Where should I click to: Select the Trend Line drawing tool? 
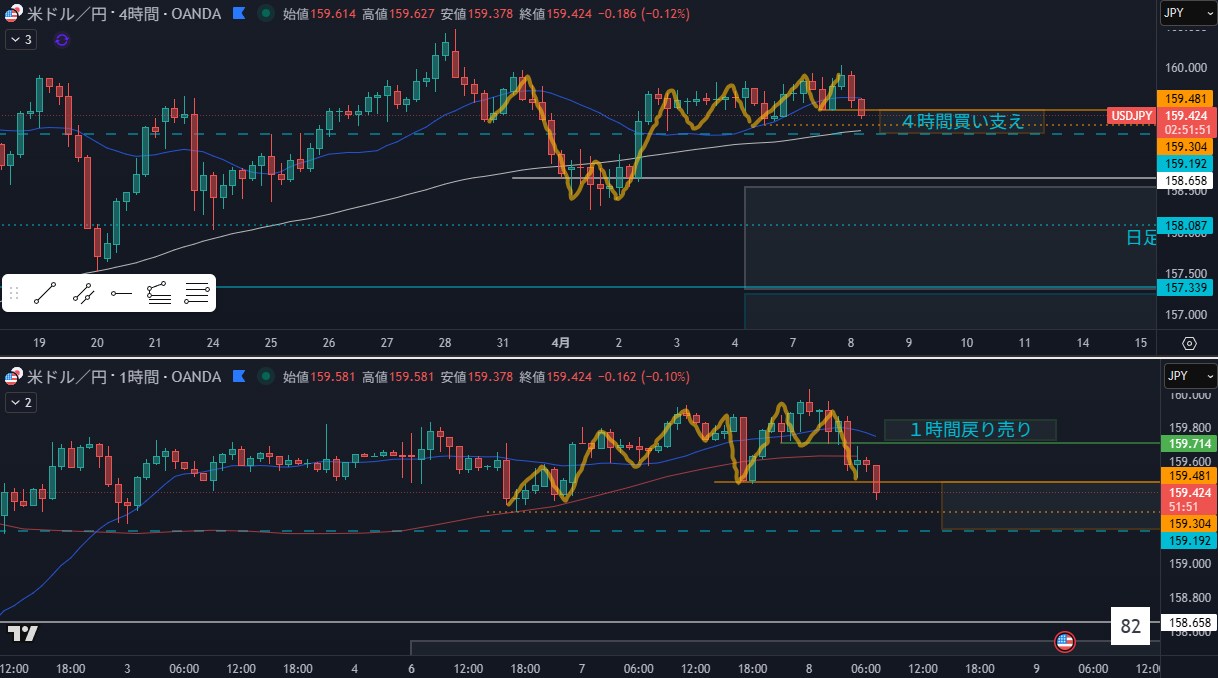pyautogui.click(x=44, y=293)
